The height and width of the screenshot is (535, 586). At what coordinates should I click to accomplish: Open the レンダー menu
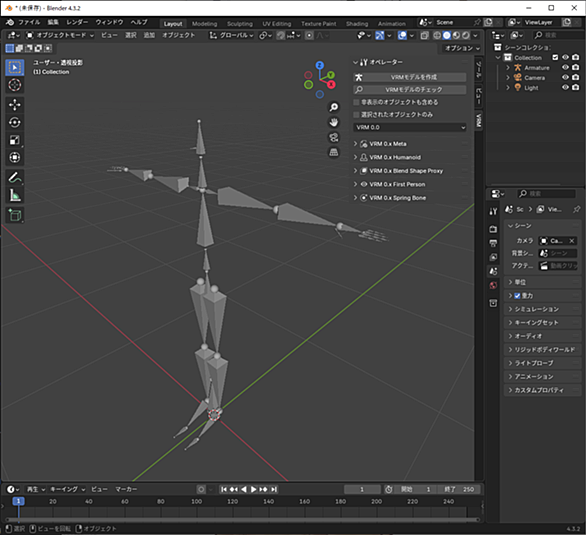coord(77,22)
